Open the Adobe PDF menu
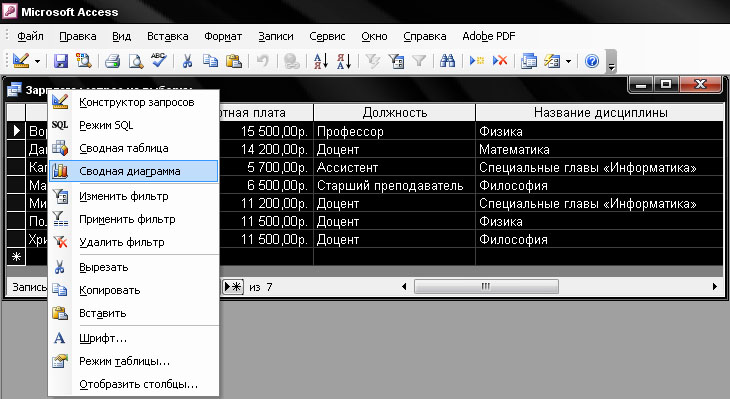This screenshot has height=399, width=730. tap(489, 36)
